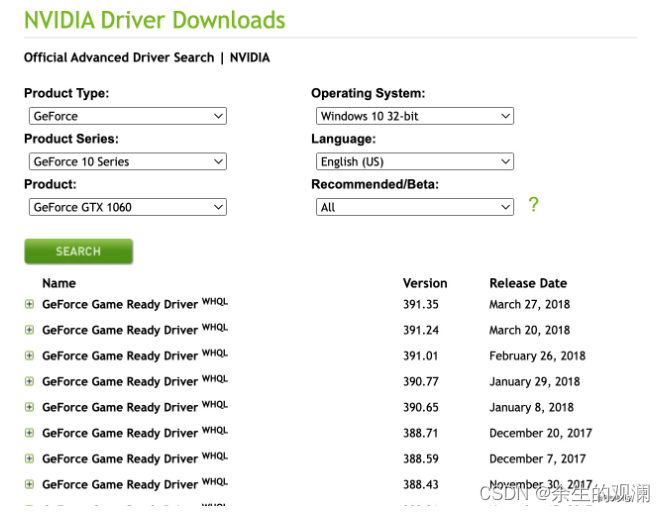Expand driver version 391.24 row
665x512 pixels.
pyautogui.click(x=29, y=330)
